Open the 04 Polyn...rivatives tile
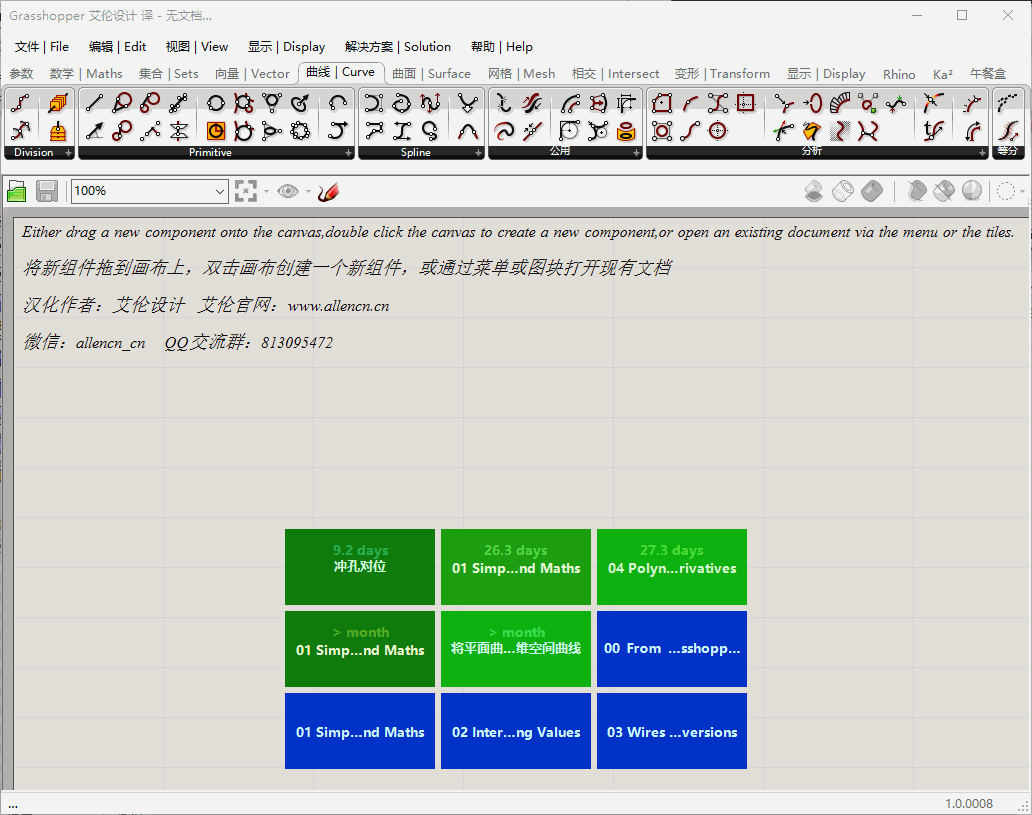This screenshot has height=815, width=1032. coord(672,567)
